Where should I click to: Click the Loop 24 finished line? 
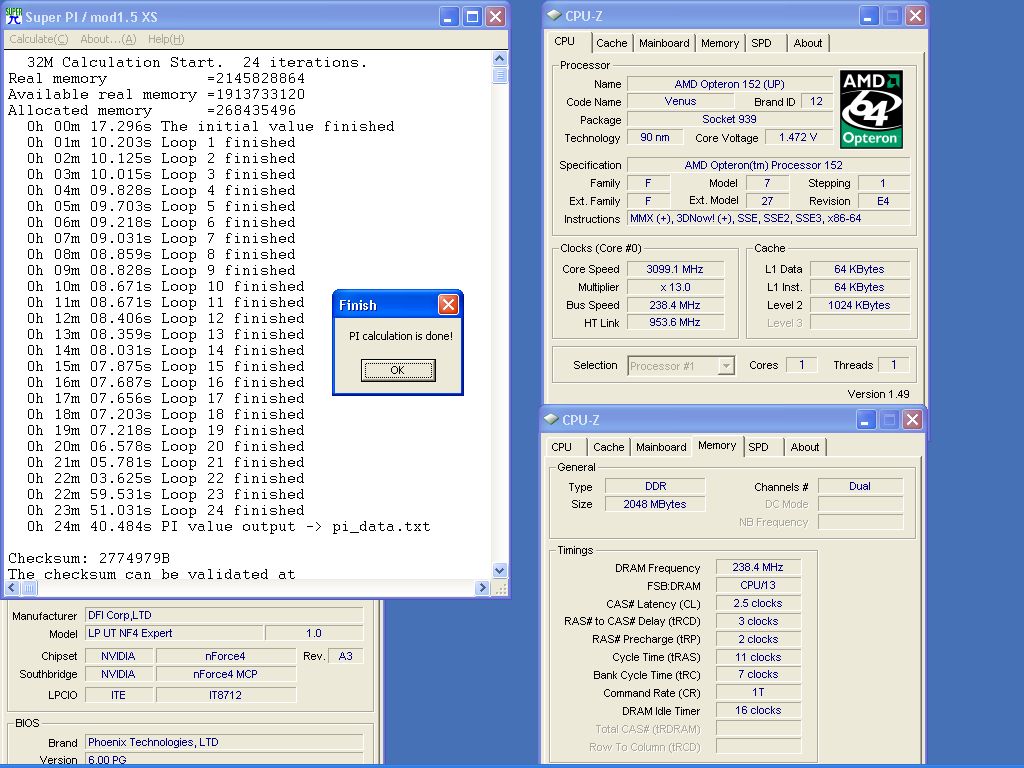(x=165, y=511)
